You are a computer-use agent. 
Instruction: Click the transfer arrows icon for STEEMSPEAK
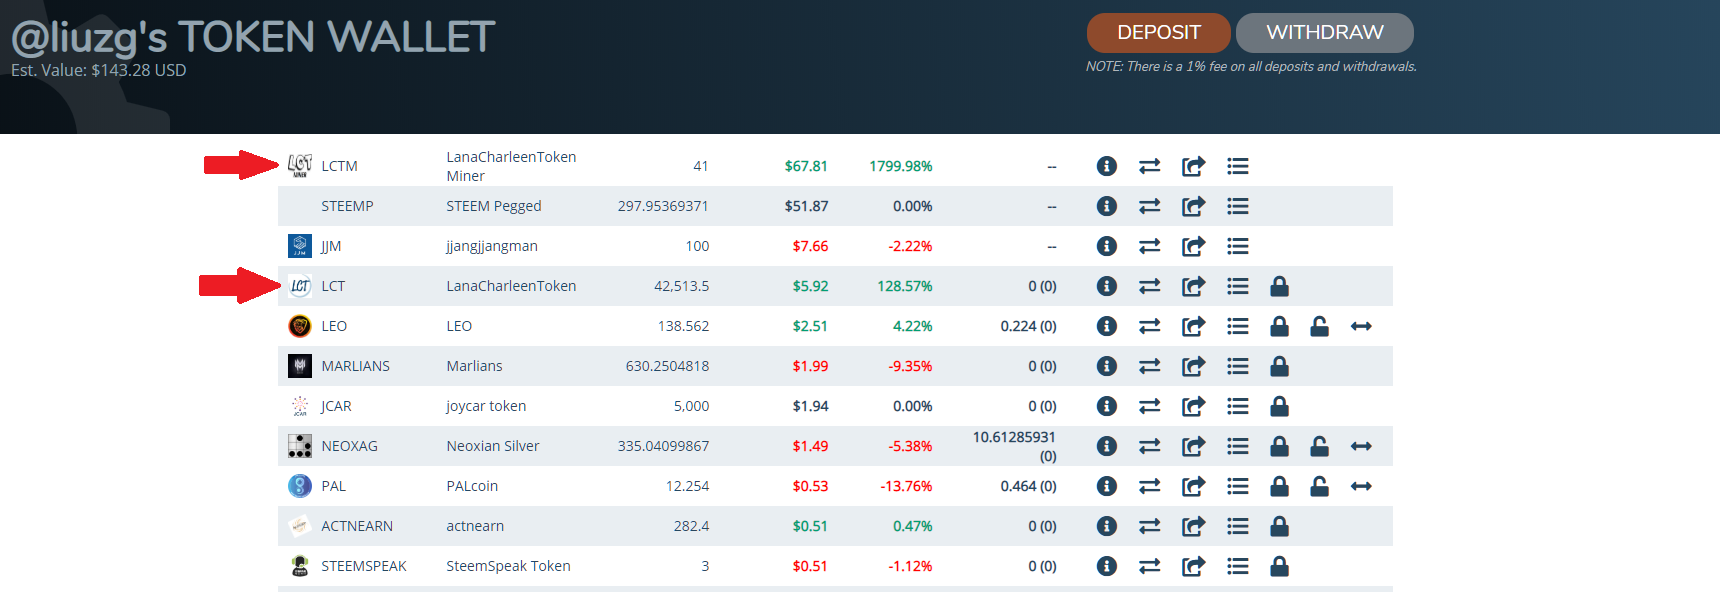click(1150, 566)
